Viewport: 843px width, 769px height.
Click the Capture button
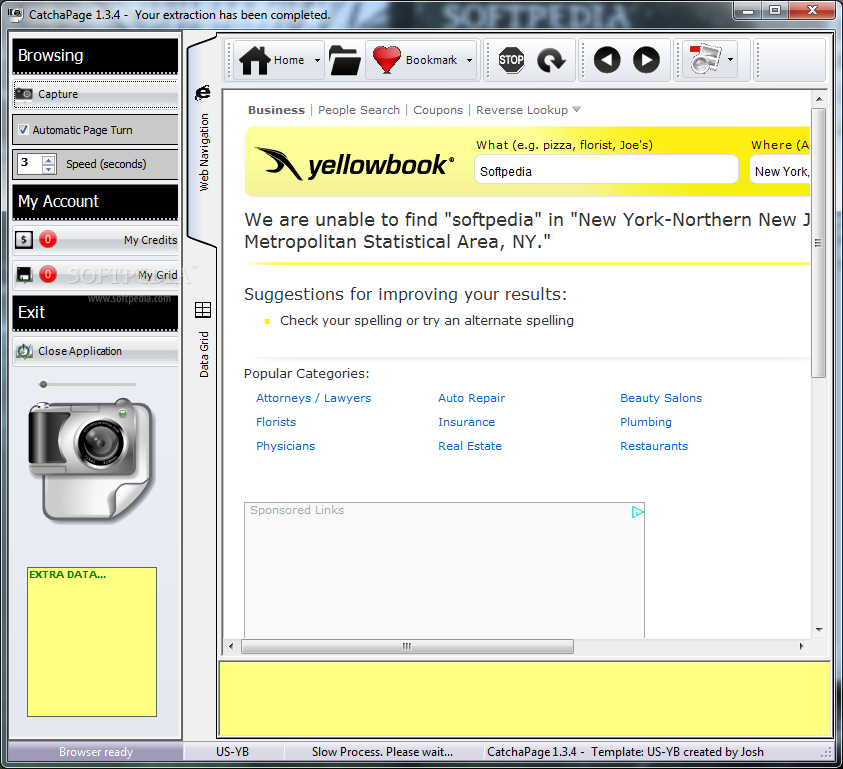click(x=95, y=94)
